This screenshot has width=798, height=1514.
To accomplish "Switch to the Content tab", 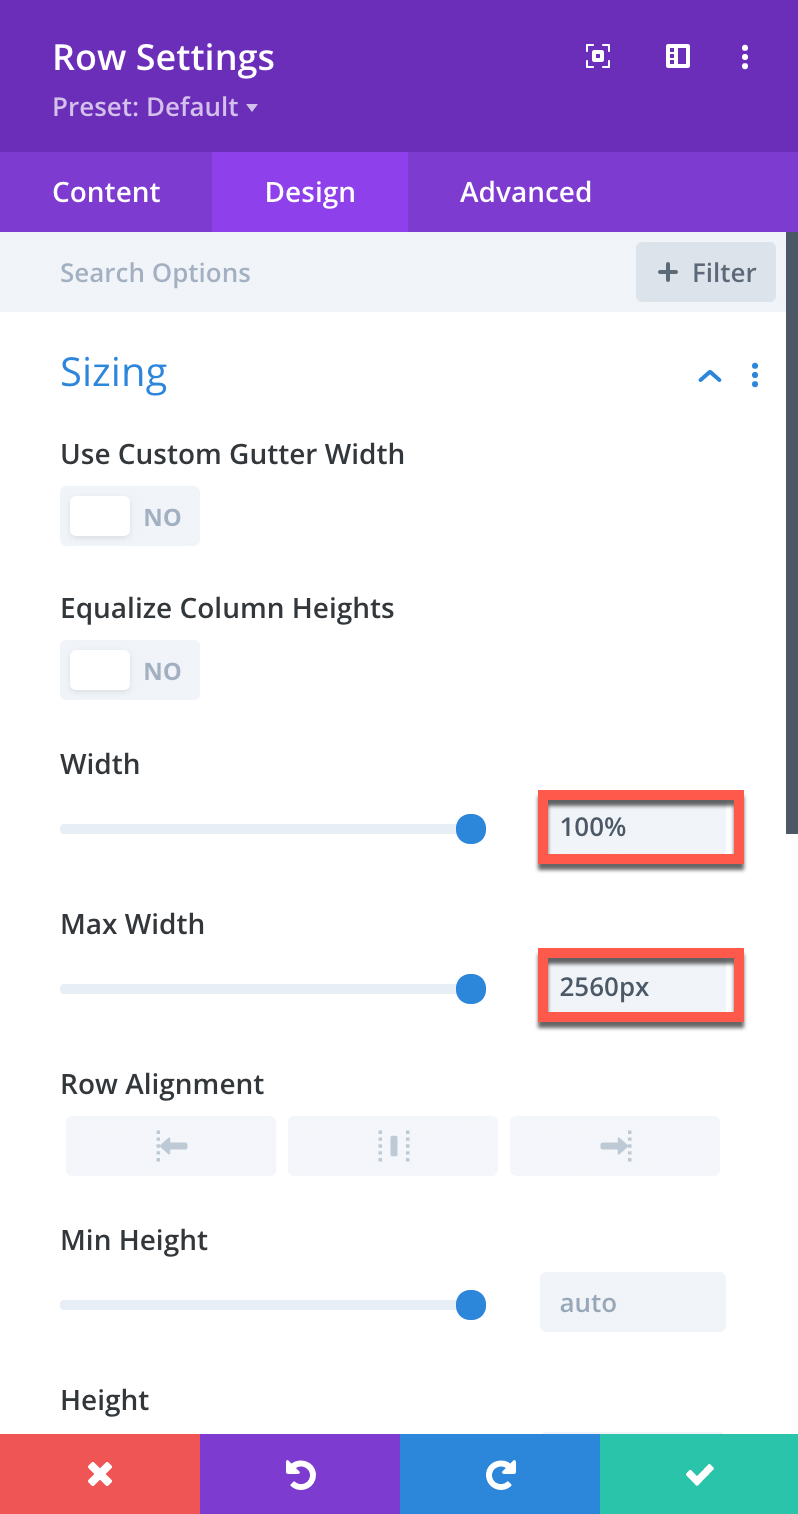I will click(106, 192).
